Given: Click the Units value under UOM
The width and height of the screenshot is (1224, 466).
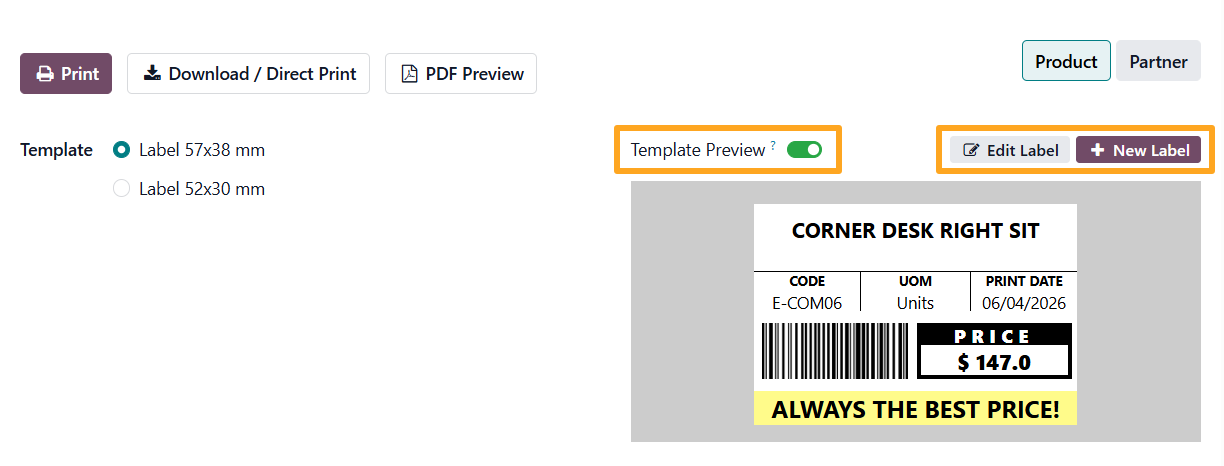Looking at the screenshot, I should pos(915,303).
